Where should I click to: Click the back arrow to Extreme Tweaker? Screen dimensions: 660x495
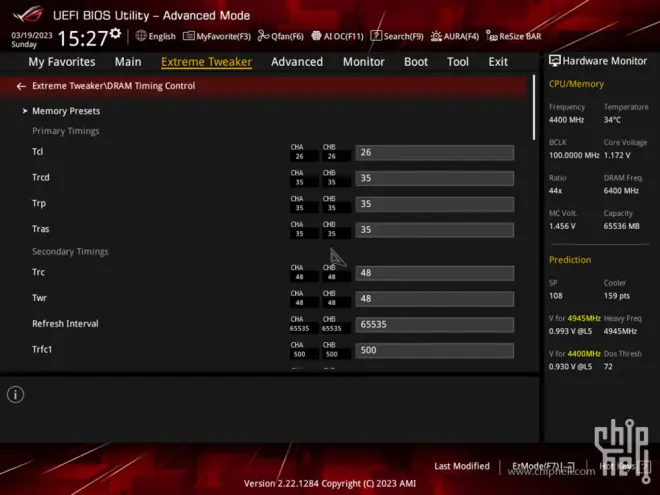coord(21,86)
